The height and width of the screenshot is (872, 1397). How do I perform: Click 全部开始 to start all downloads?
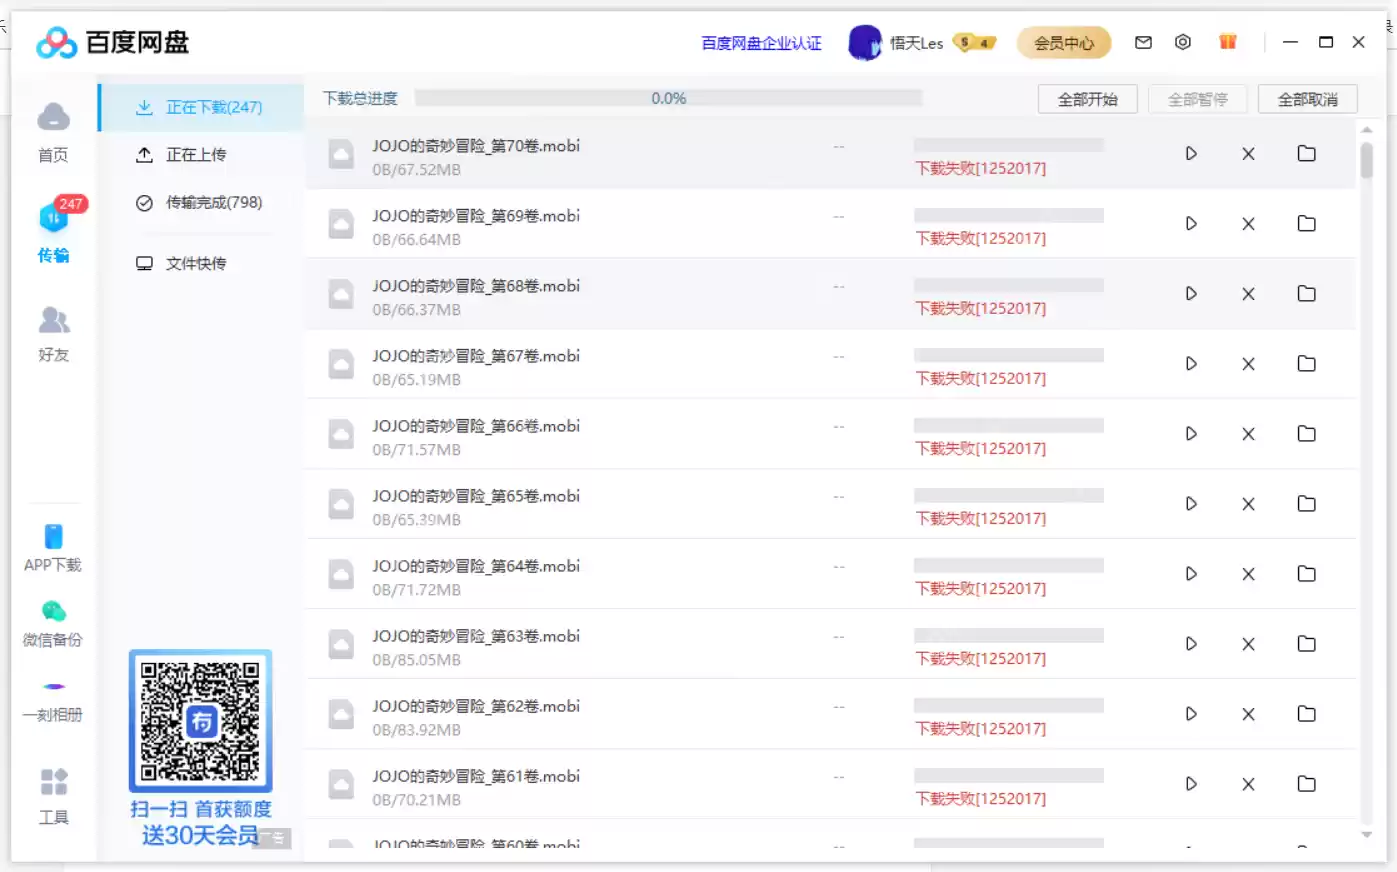pos(1088,98)
